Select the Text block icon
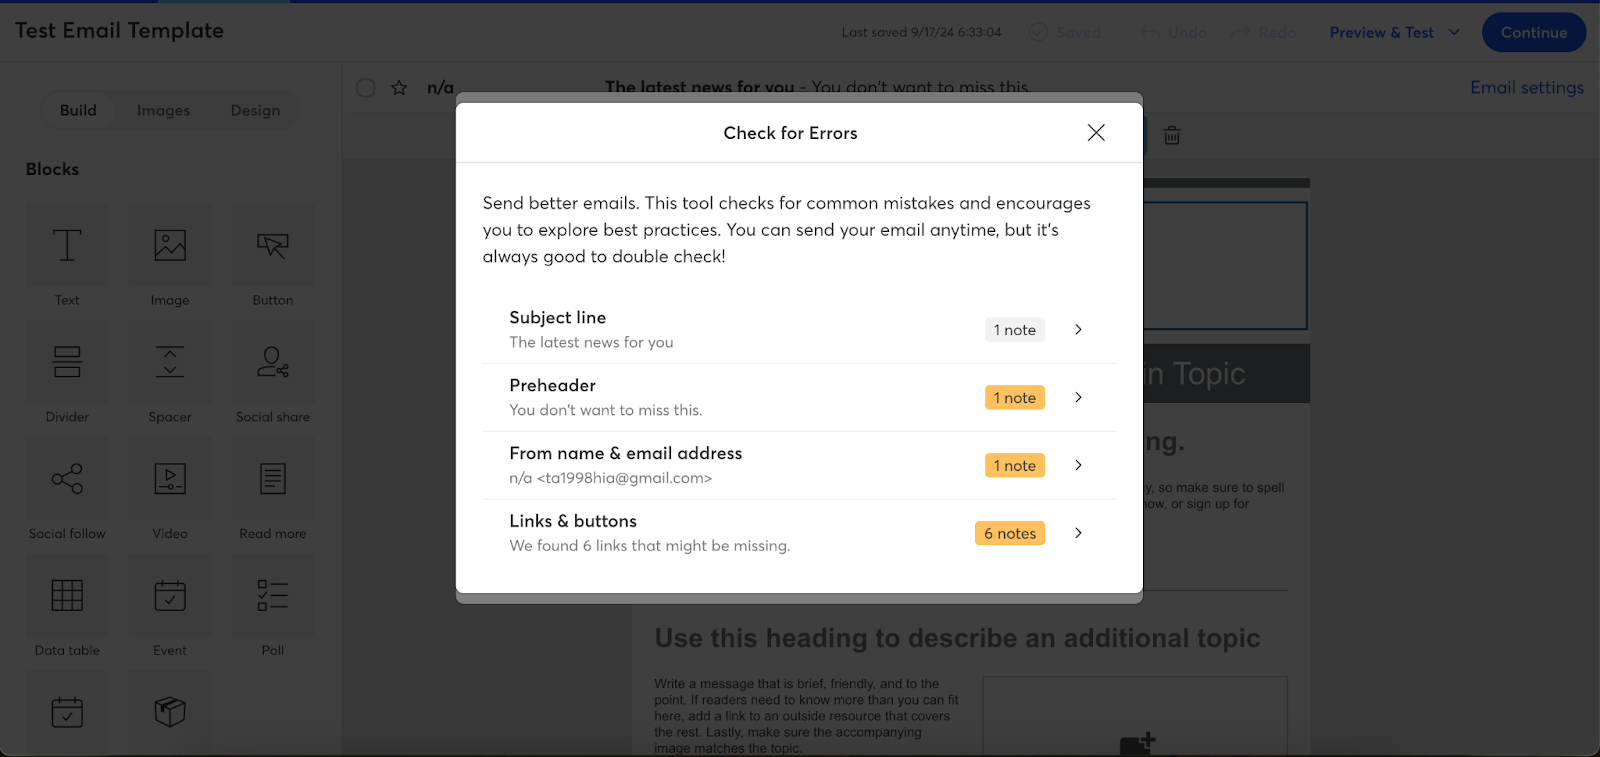 click(67, 244)
